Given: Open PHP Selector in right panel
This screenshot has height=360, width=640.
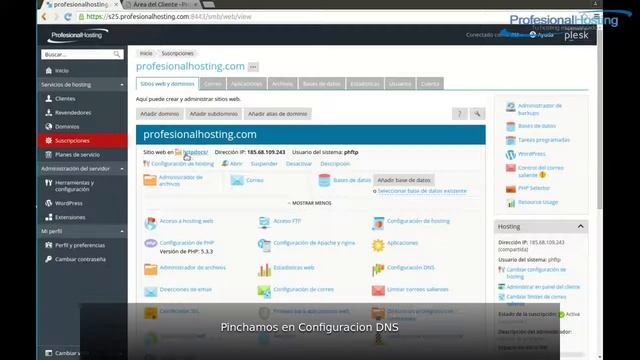Looking at the screenshot, I should pos(533,188).
